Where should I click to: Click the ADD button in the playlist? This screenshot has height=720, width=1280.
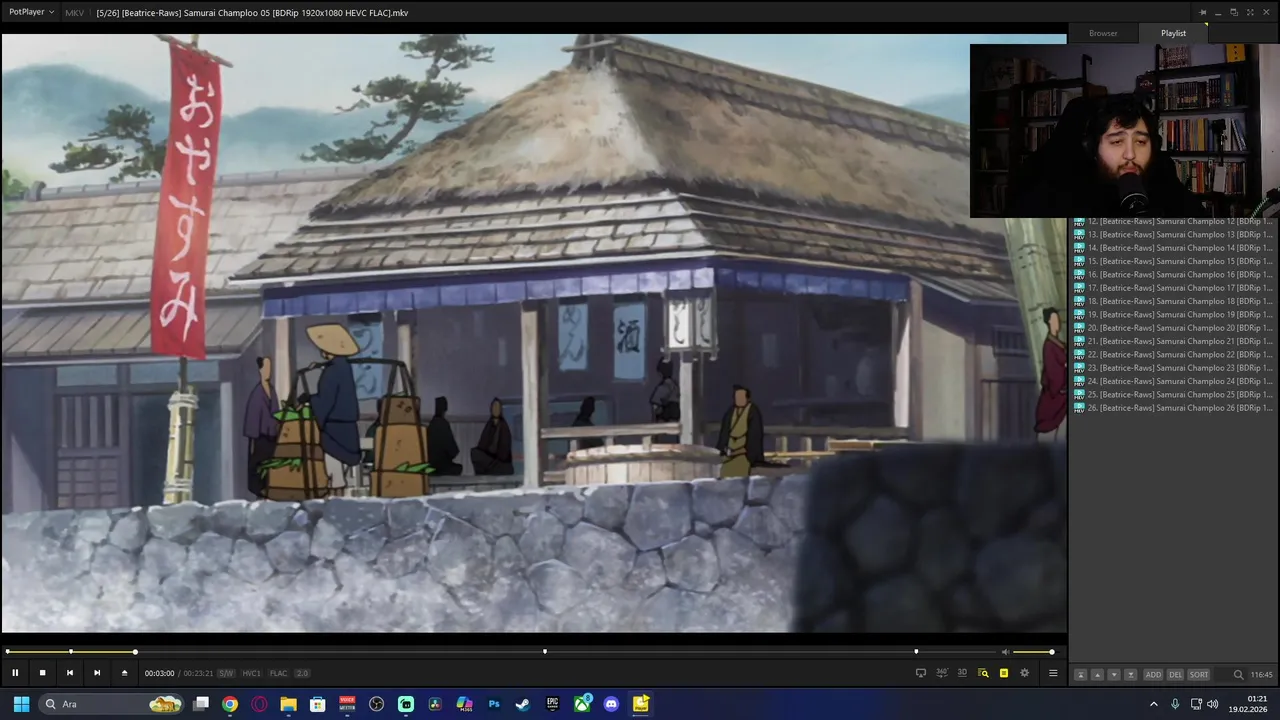click(1153, 675)
